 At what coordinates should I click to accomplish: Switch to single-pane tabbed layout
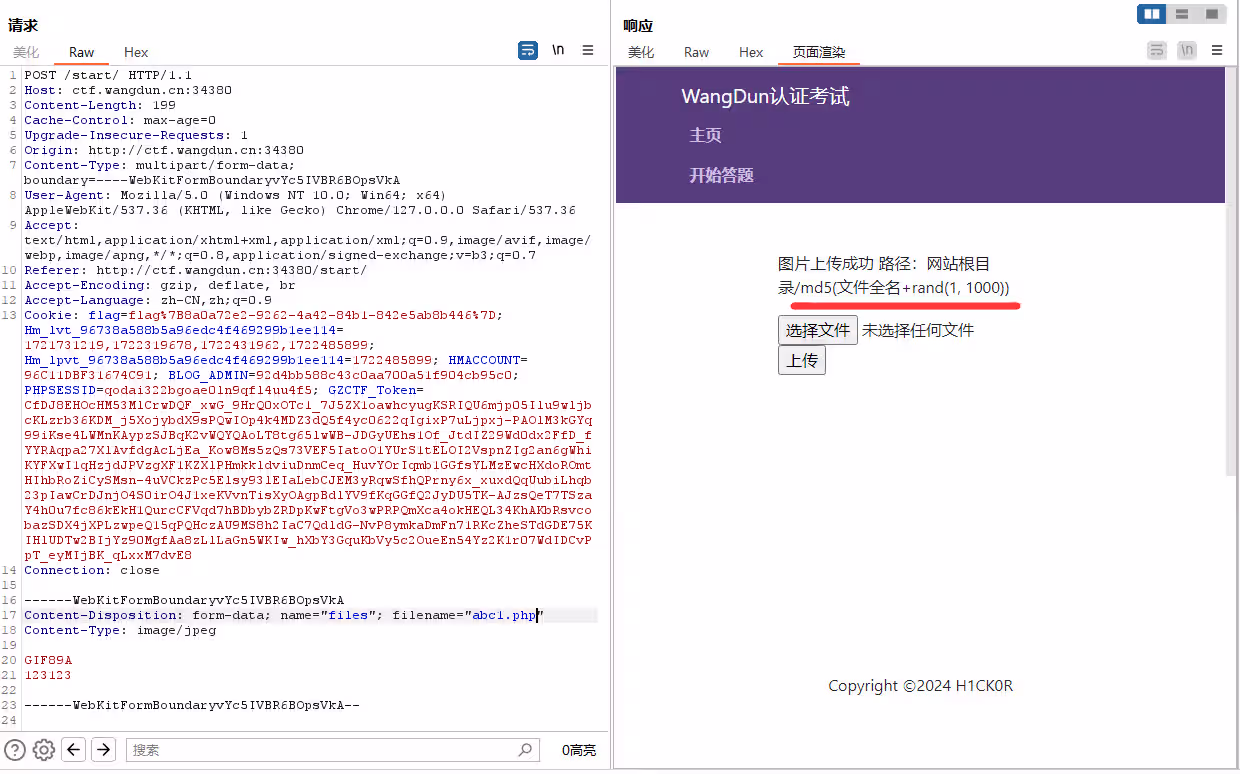[x=1211, y=14]
